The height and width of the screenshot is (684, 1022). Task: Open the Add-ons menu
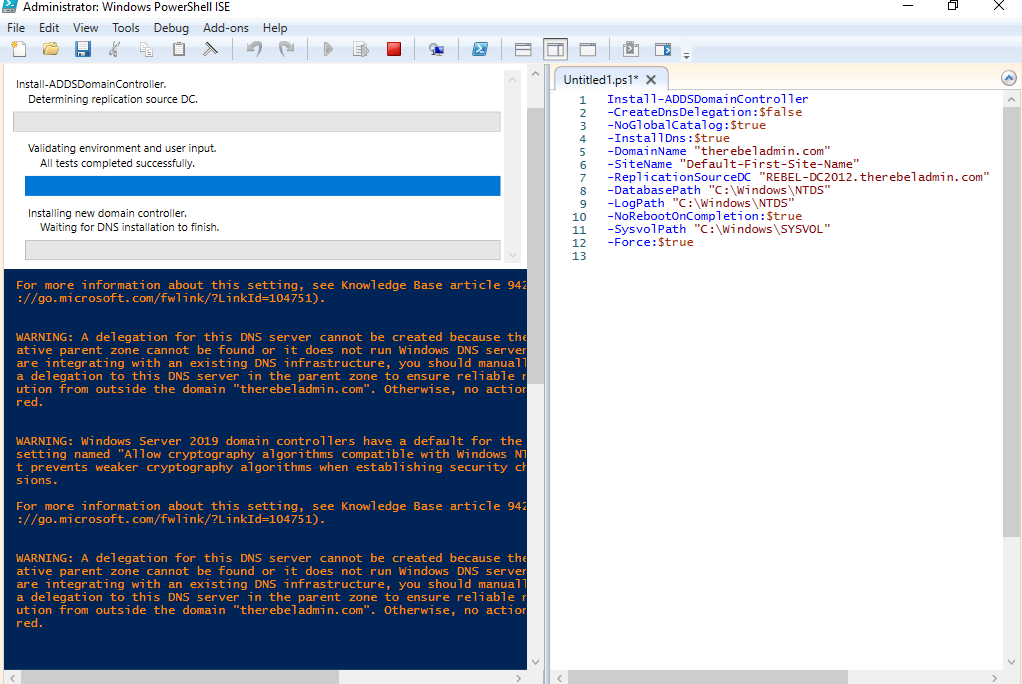tap(226, 28)
